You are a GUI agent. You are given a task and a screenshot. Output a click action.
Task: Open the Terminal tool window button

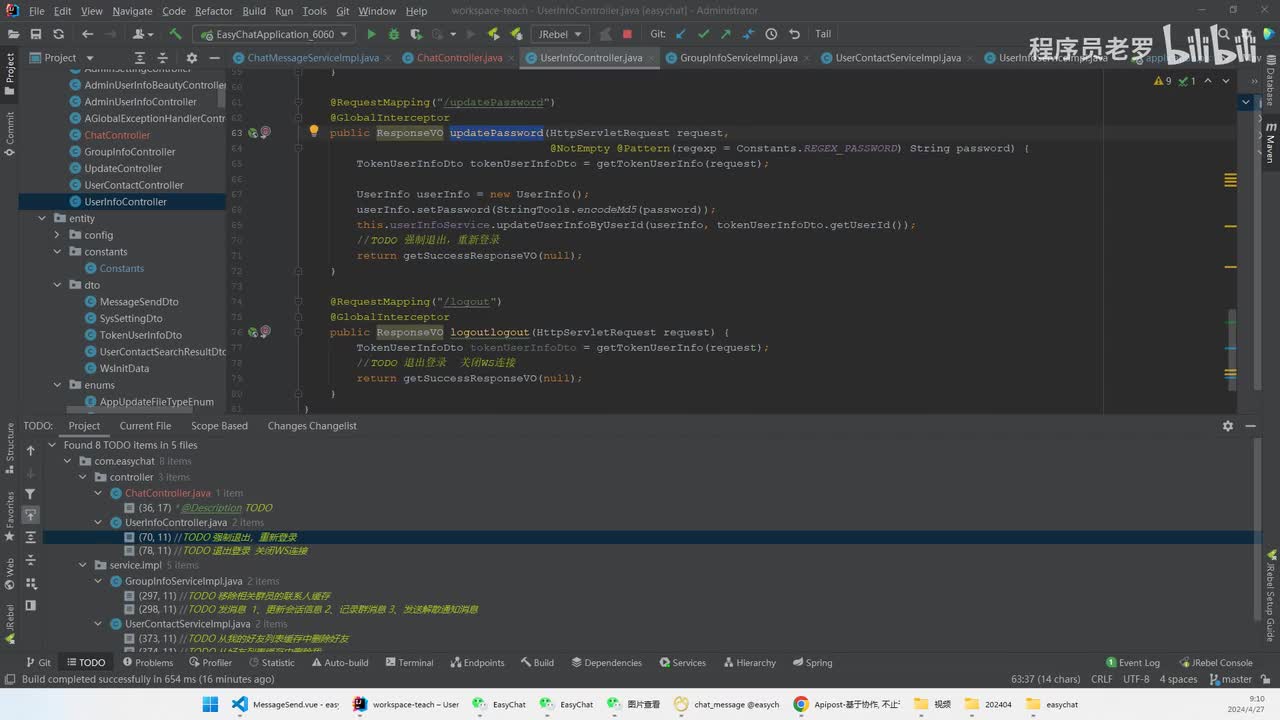pos(409,662)
